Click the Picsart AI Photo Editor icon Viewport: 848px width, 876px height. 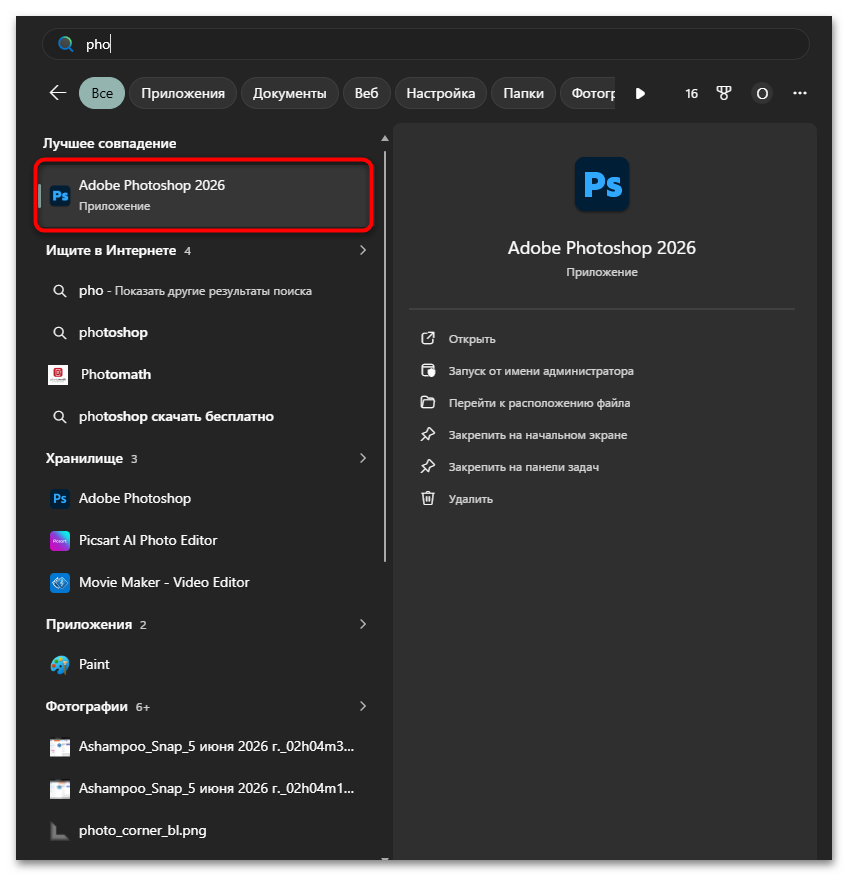pos(60,541)
